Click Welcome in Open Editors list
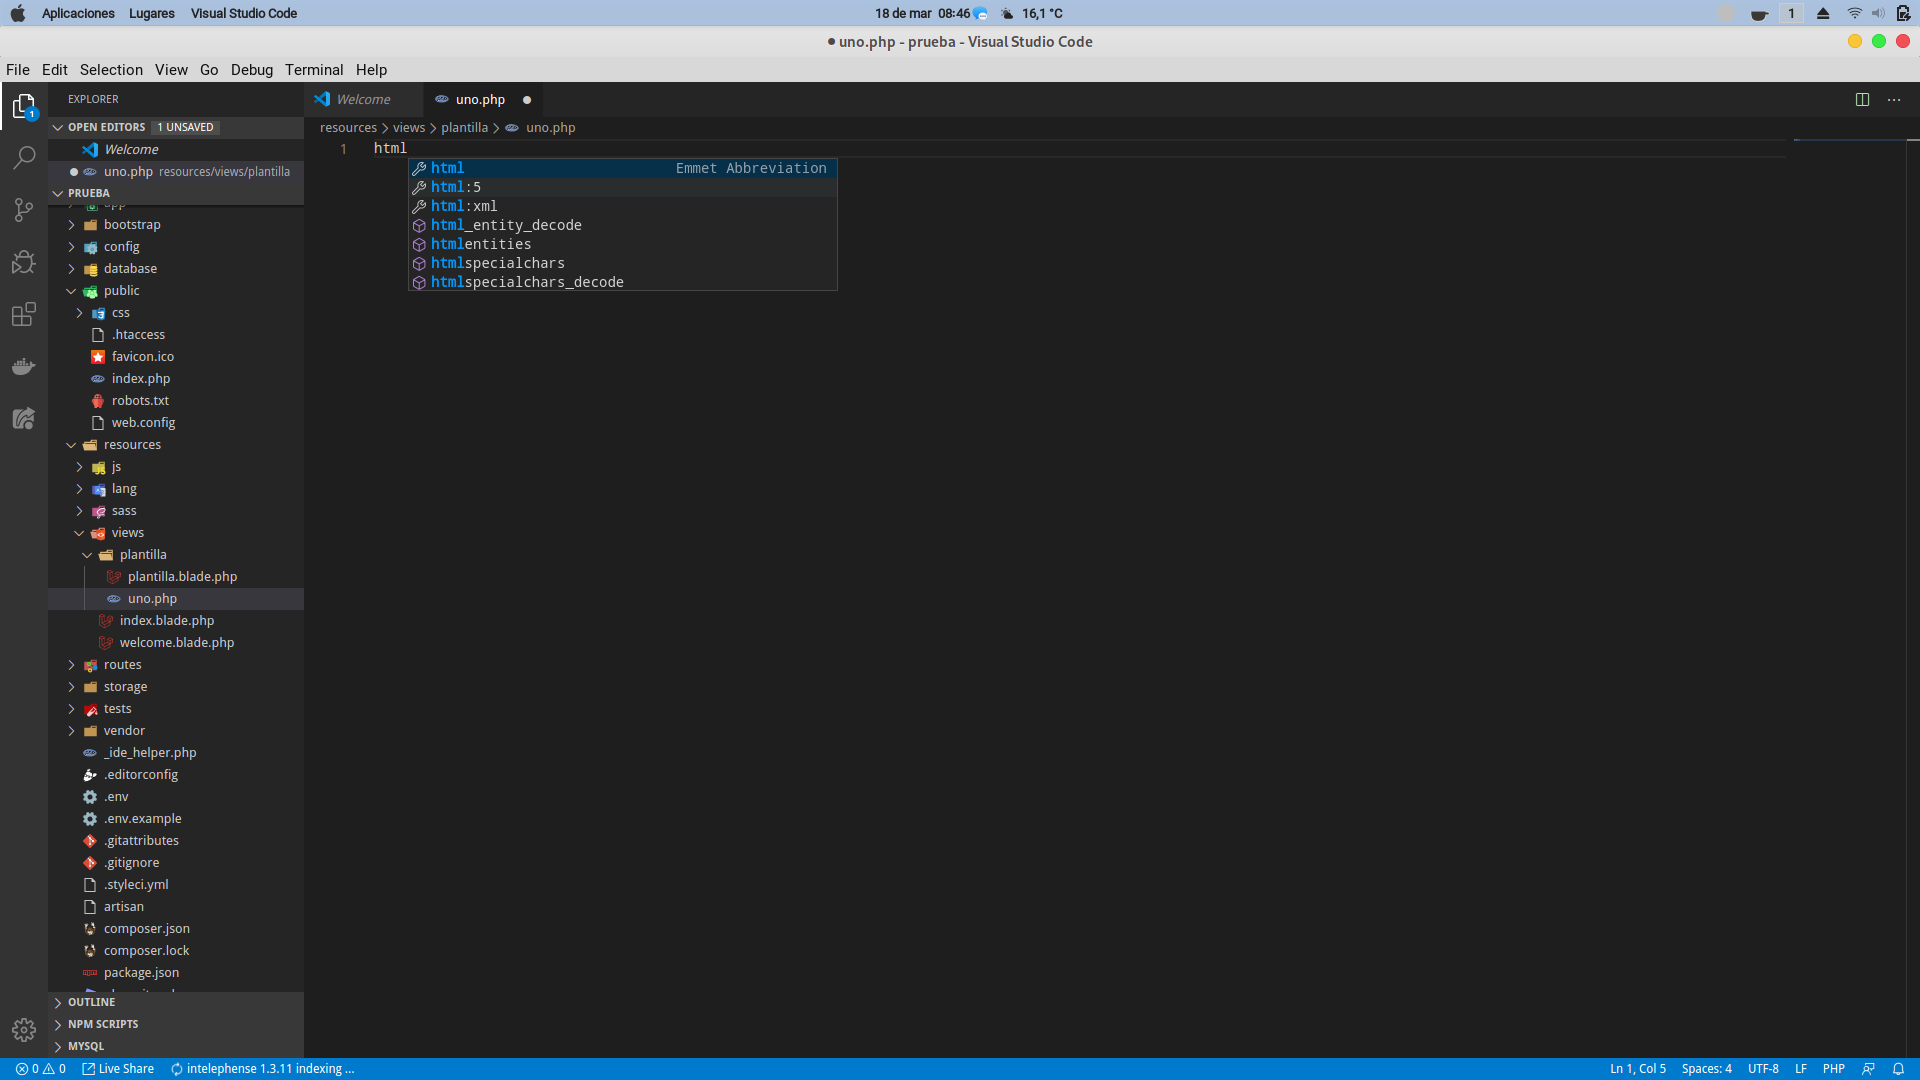This screenshot has height=1080, width=1920. 176,150
